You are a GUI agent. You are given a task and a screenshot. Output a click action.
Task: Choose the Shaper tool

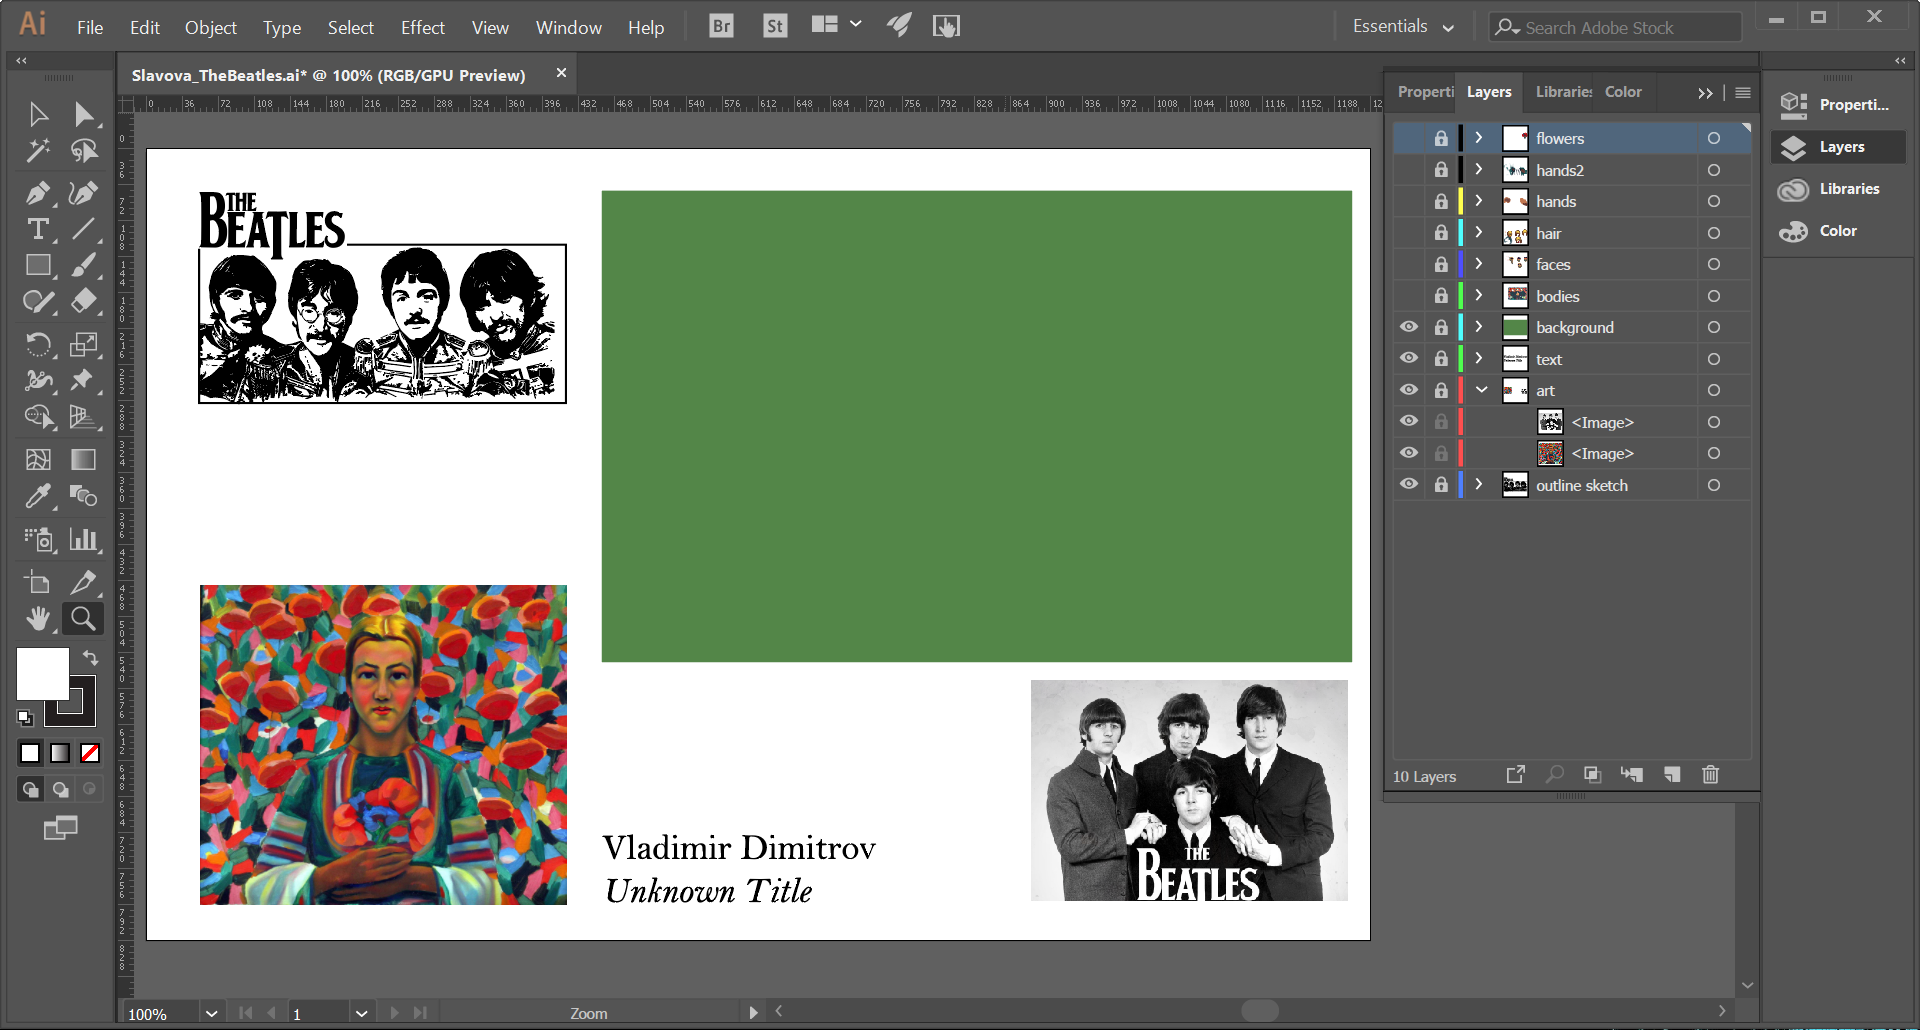pos(38,301)
